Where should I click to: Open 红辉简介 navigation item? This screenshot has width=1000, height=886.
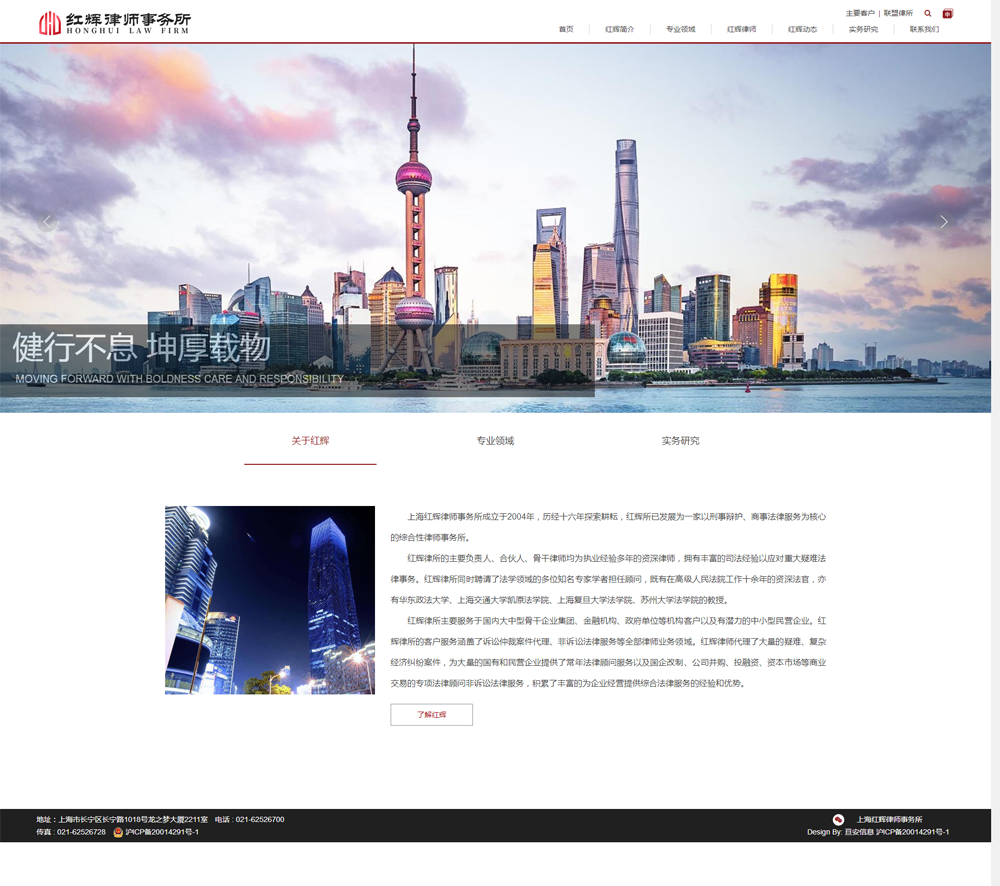point(619,29)
